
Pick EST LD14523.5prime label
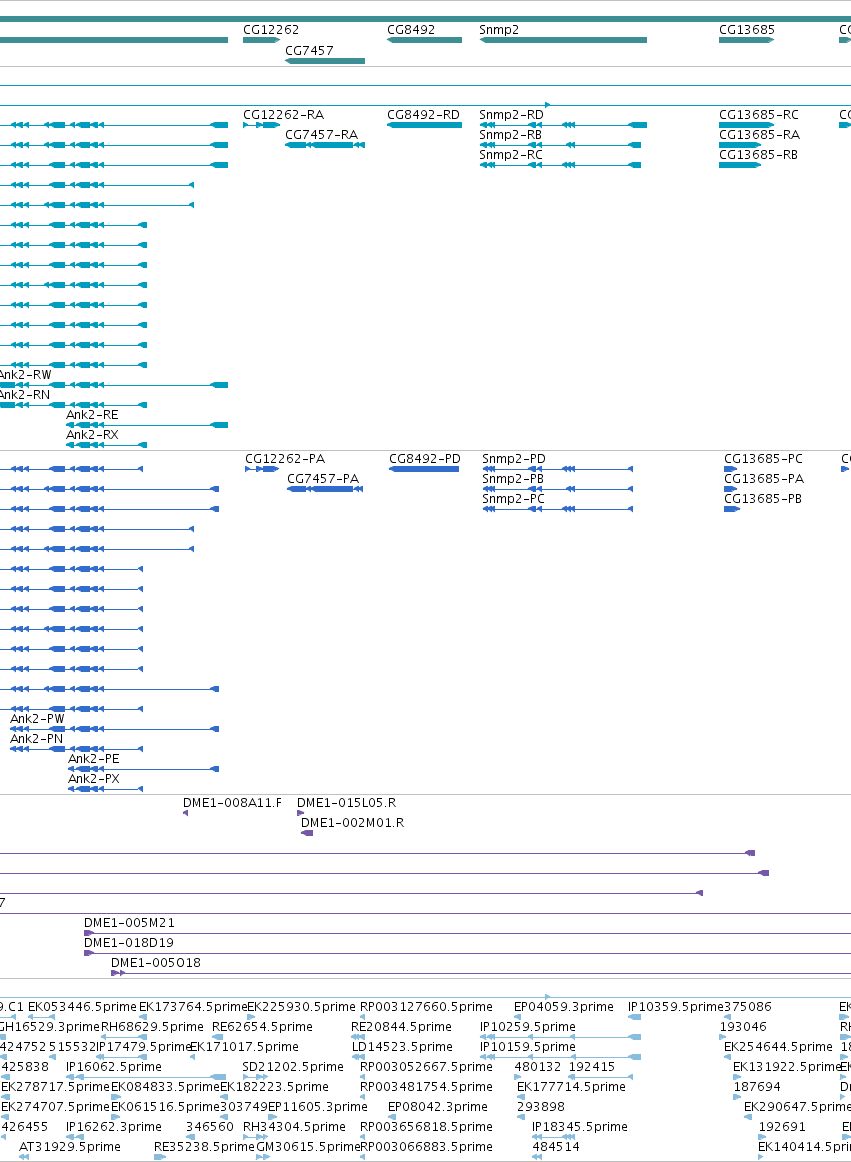click(x=402, y=1047)
